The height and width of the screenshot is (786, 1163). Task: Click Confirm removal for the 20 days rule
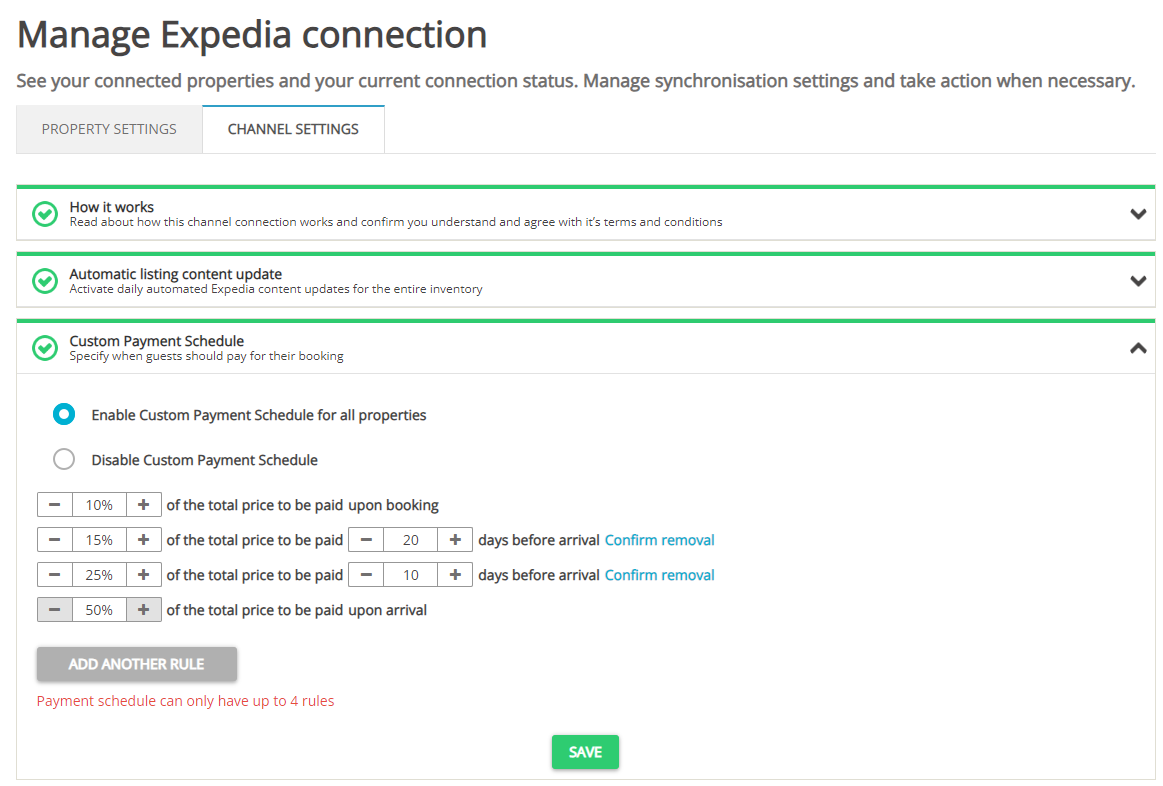click(x=659, y=540)
